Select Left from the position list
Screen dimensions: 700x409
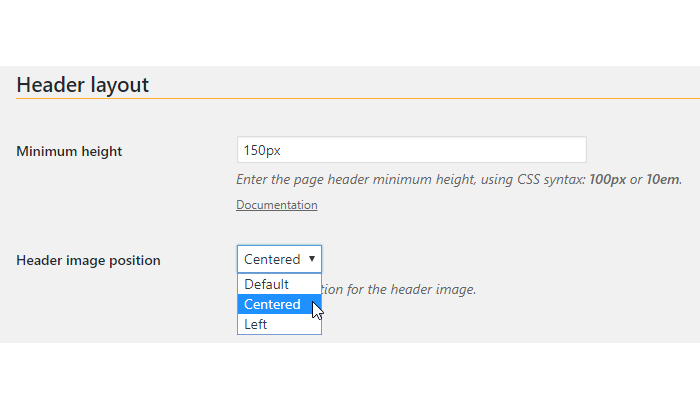point(279,324)
